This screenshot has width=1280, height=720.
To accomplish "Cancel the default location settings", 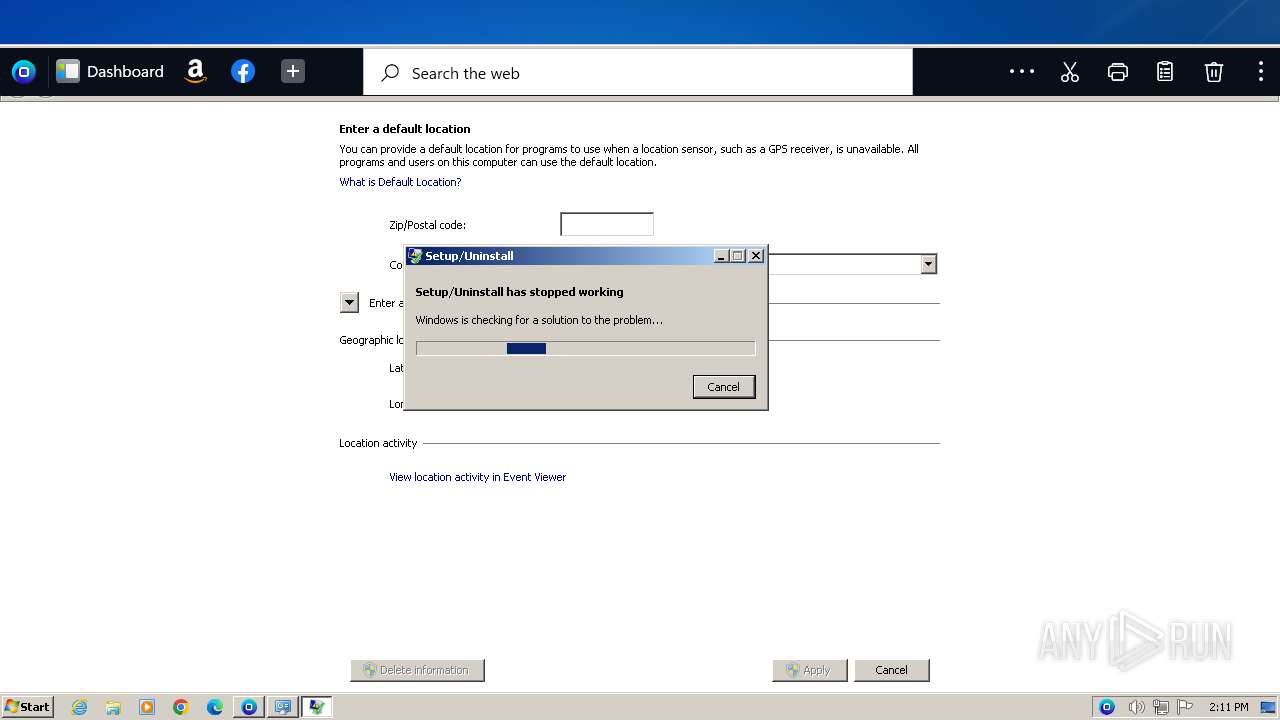I will coord(892,670).
